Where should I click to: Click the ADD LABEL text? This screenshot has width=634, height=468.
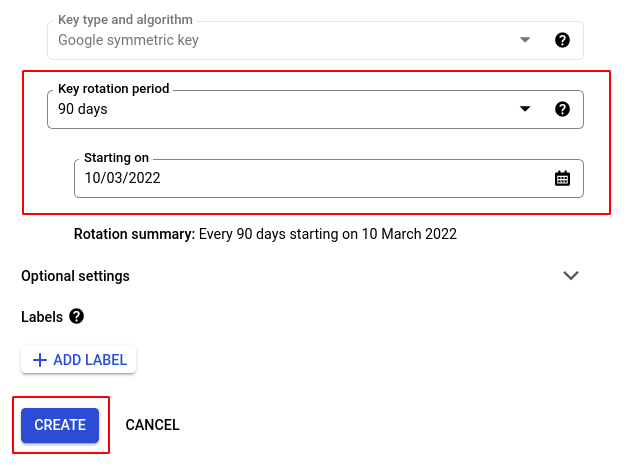click(x=90, y=360)
